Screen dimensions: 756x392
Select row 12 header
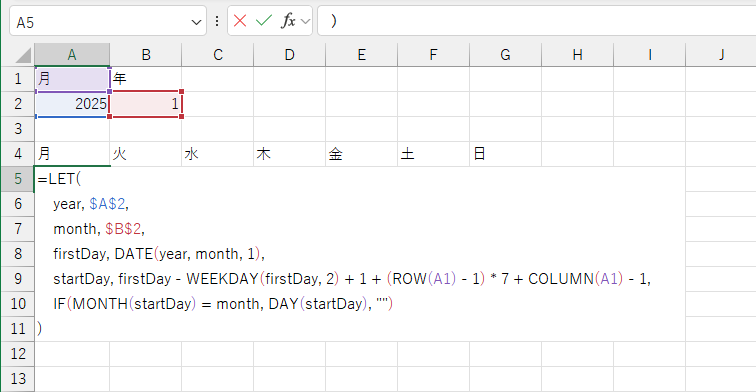point(18,354)
